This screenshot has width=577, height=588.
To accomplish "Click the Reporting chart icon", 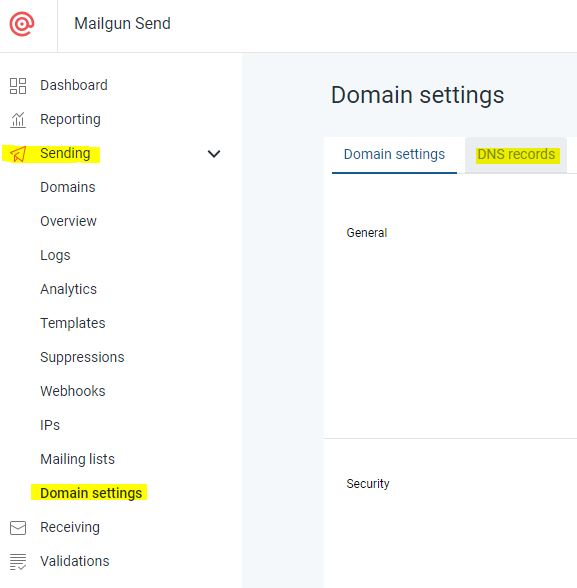I will (x=18, y=120).
